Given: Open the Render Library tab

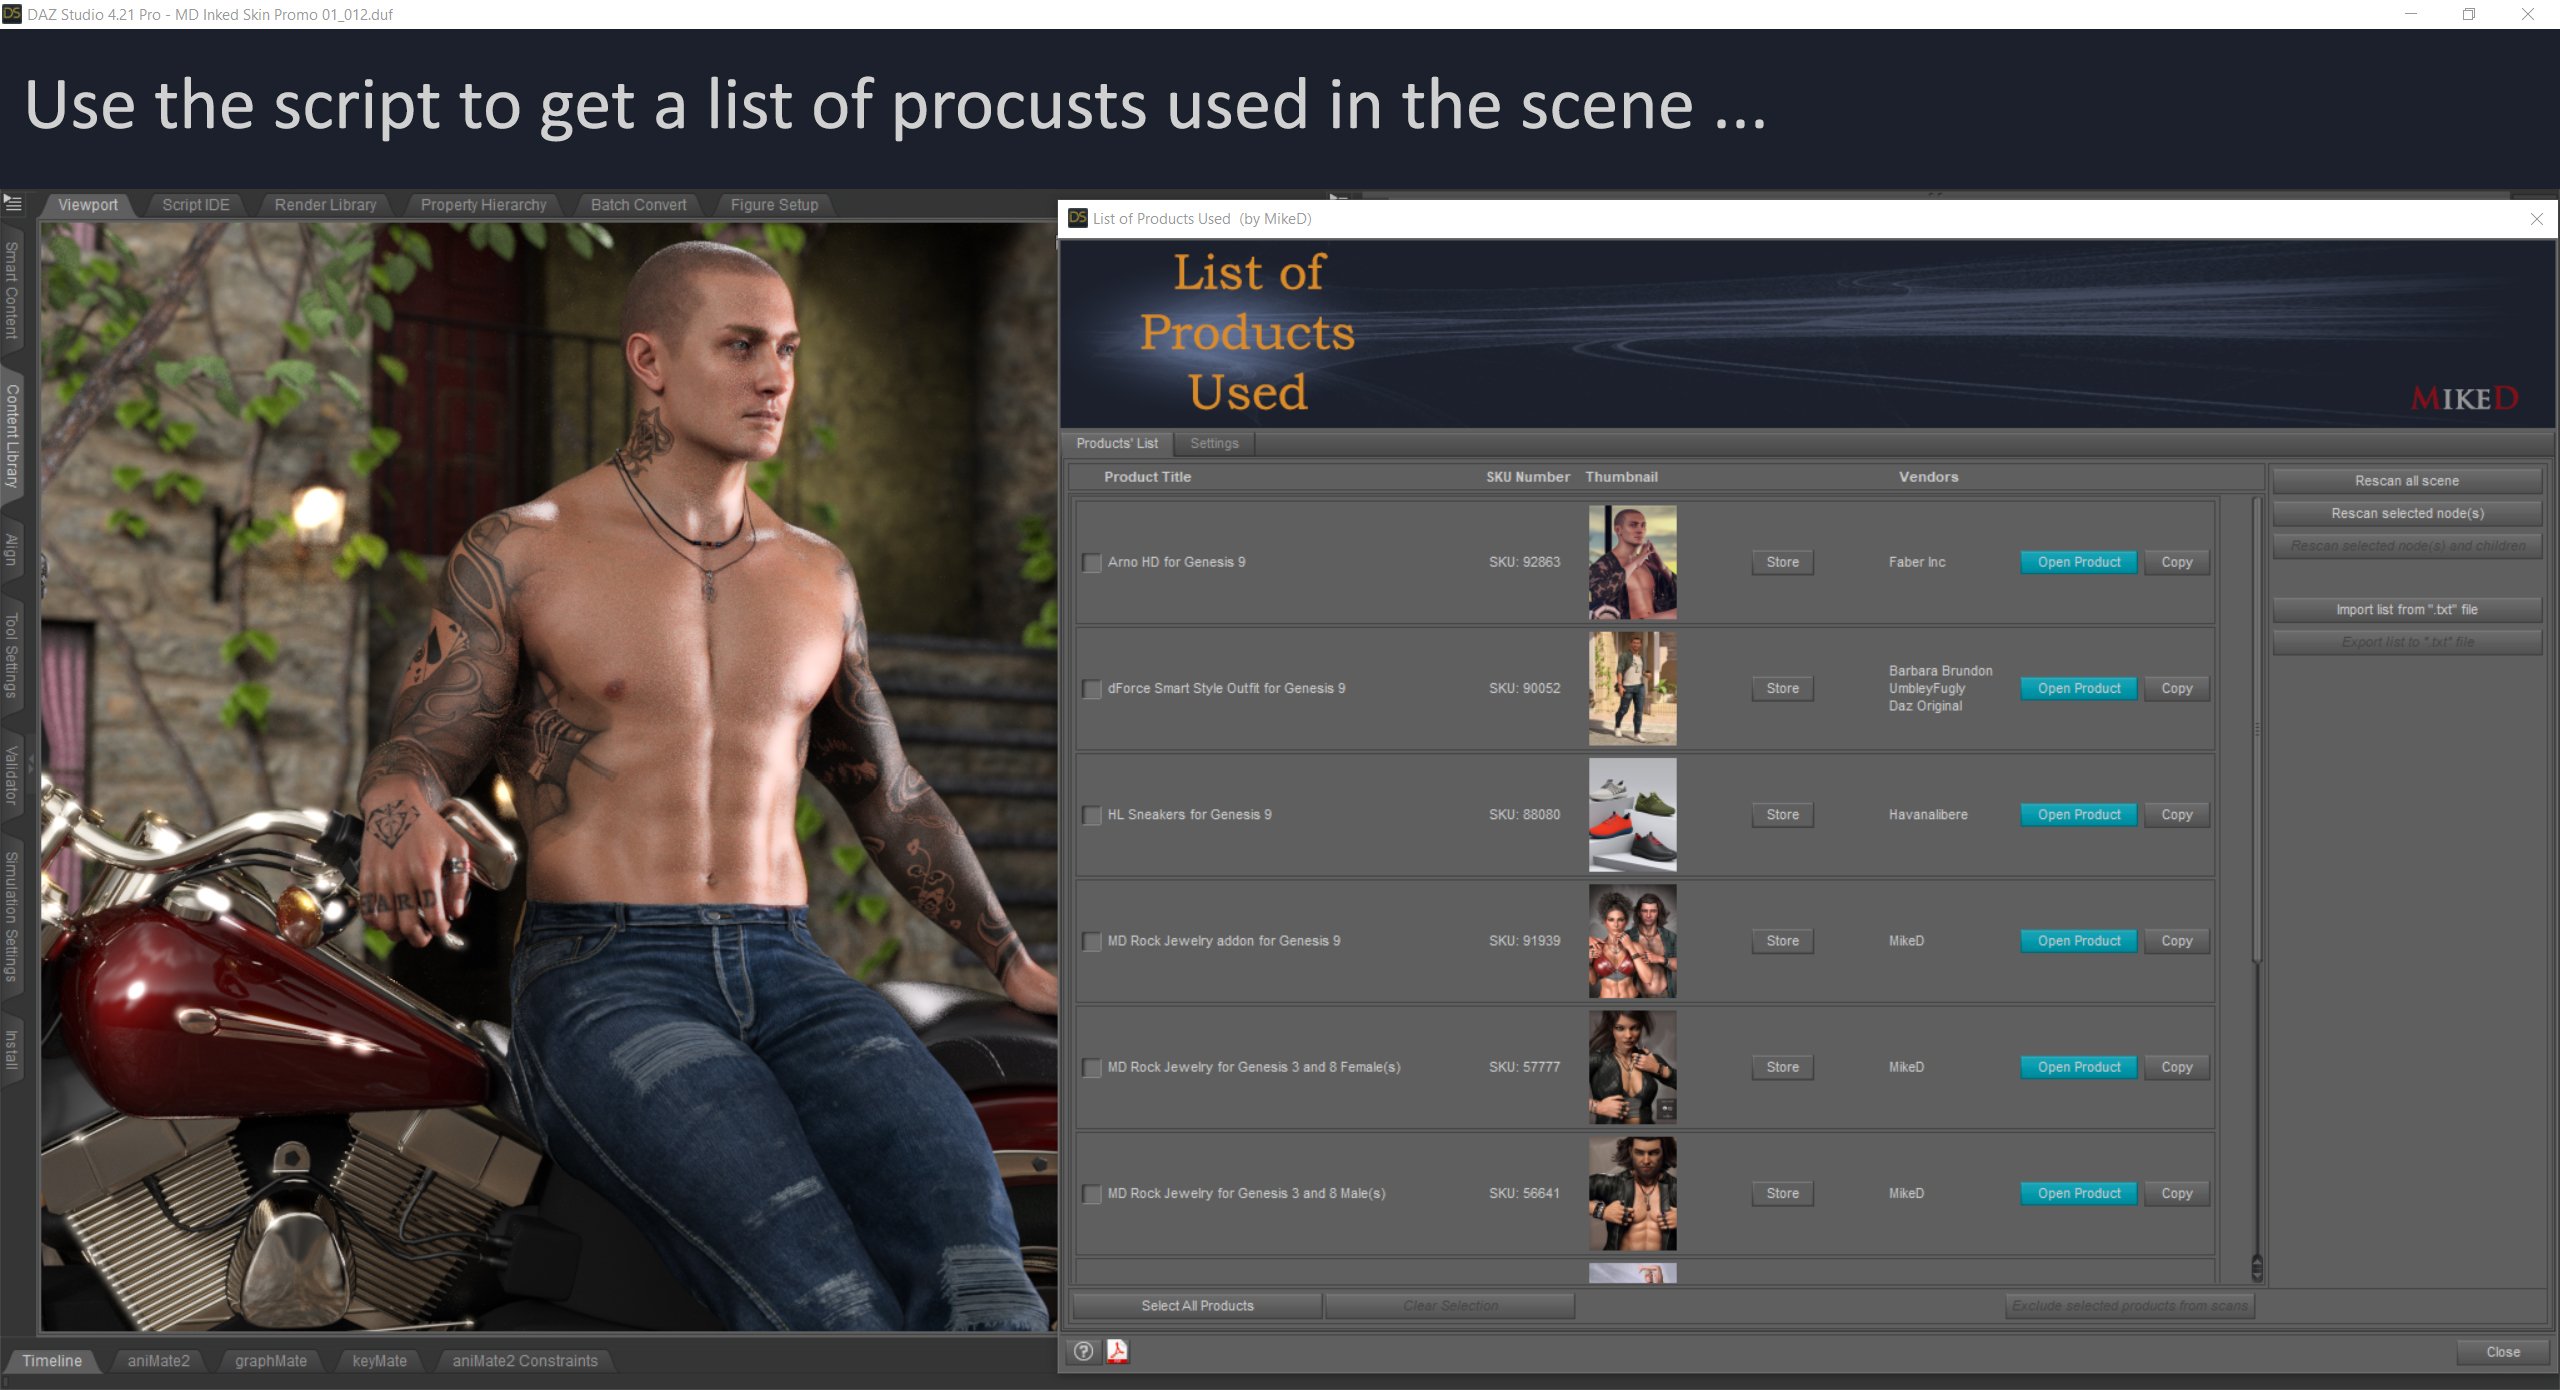Looking at the screenshot, I should pyautogui.click(x=325, y=204).
